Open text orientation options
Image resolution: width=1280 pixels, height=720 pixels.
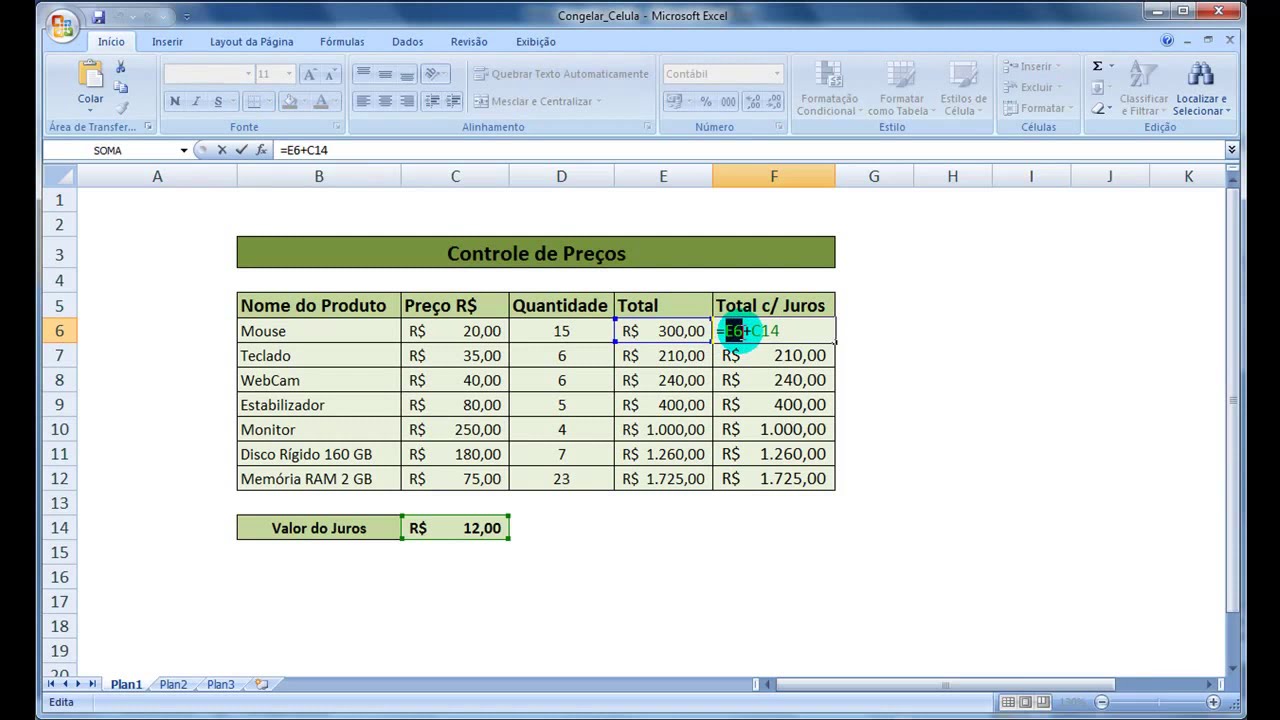coord(435,74)
